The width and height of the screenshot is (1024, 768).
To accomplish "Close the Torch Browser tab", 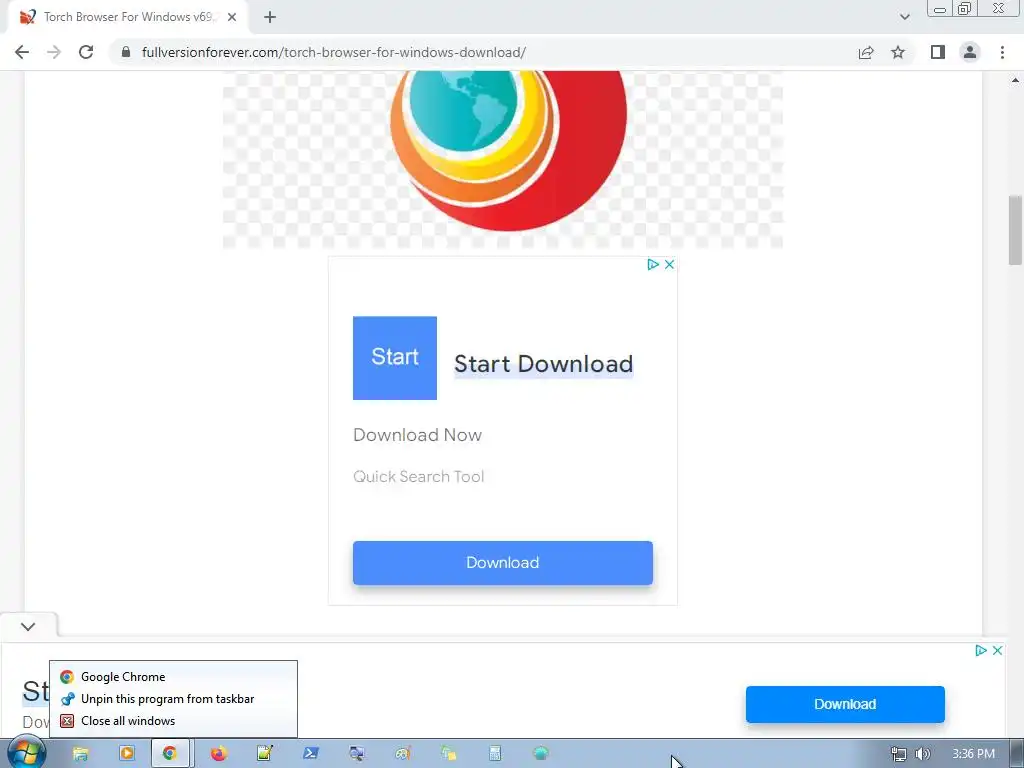I will [x=232, y=18].
